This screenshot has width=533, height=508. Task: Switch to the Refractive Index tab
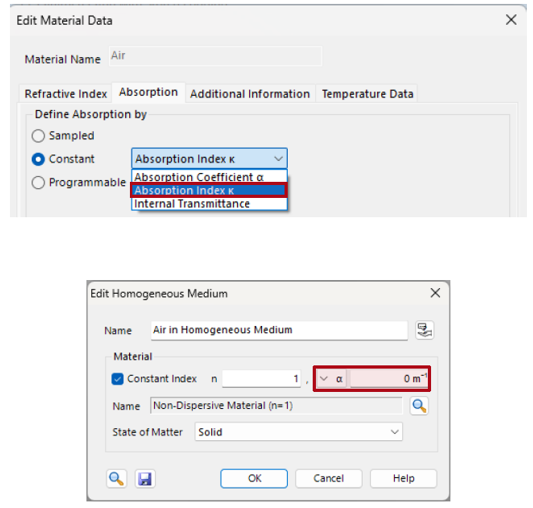click(66, 94)
